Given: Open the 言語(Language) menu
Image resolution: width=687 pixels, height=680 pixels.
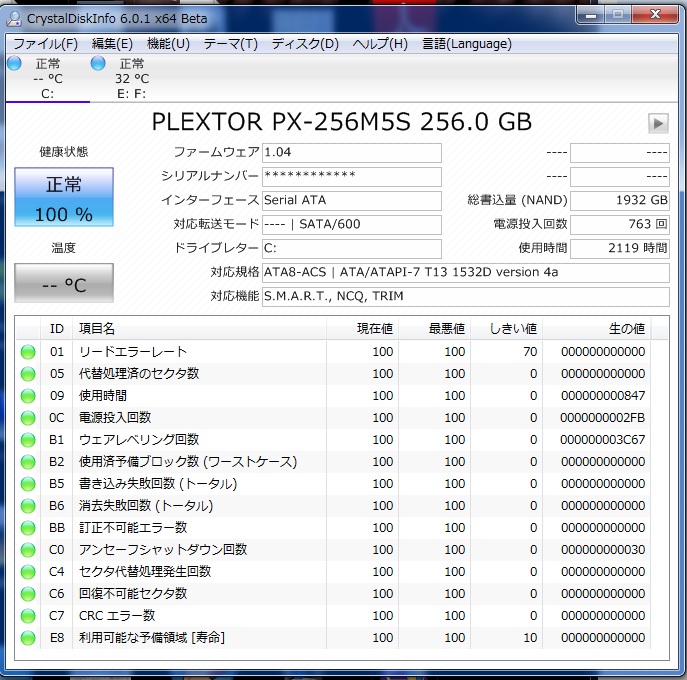Looking at the screenshot, I should [x=467, y=43].
